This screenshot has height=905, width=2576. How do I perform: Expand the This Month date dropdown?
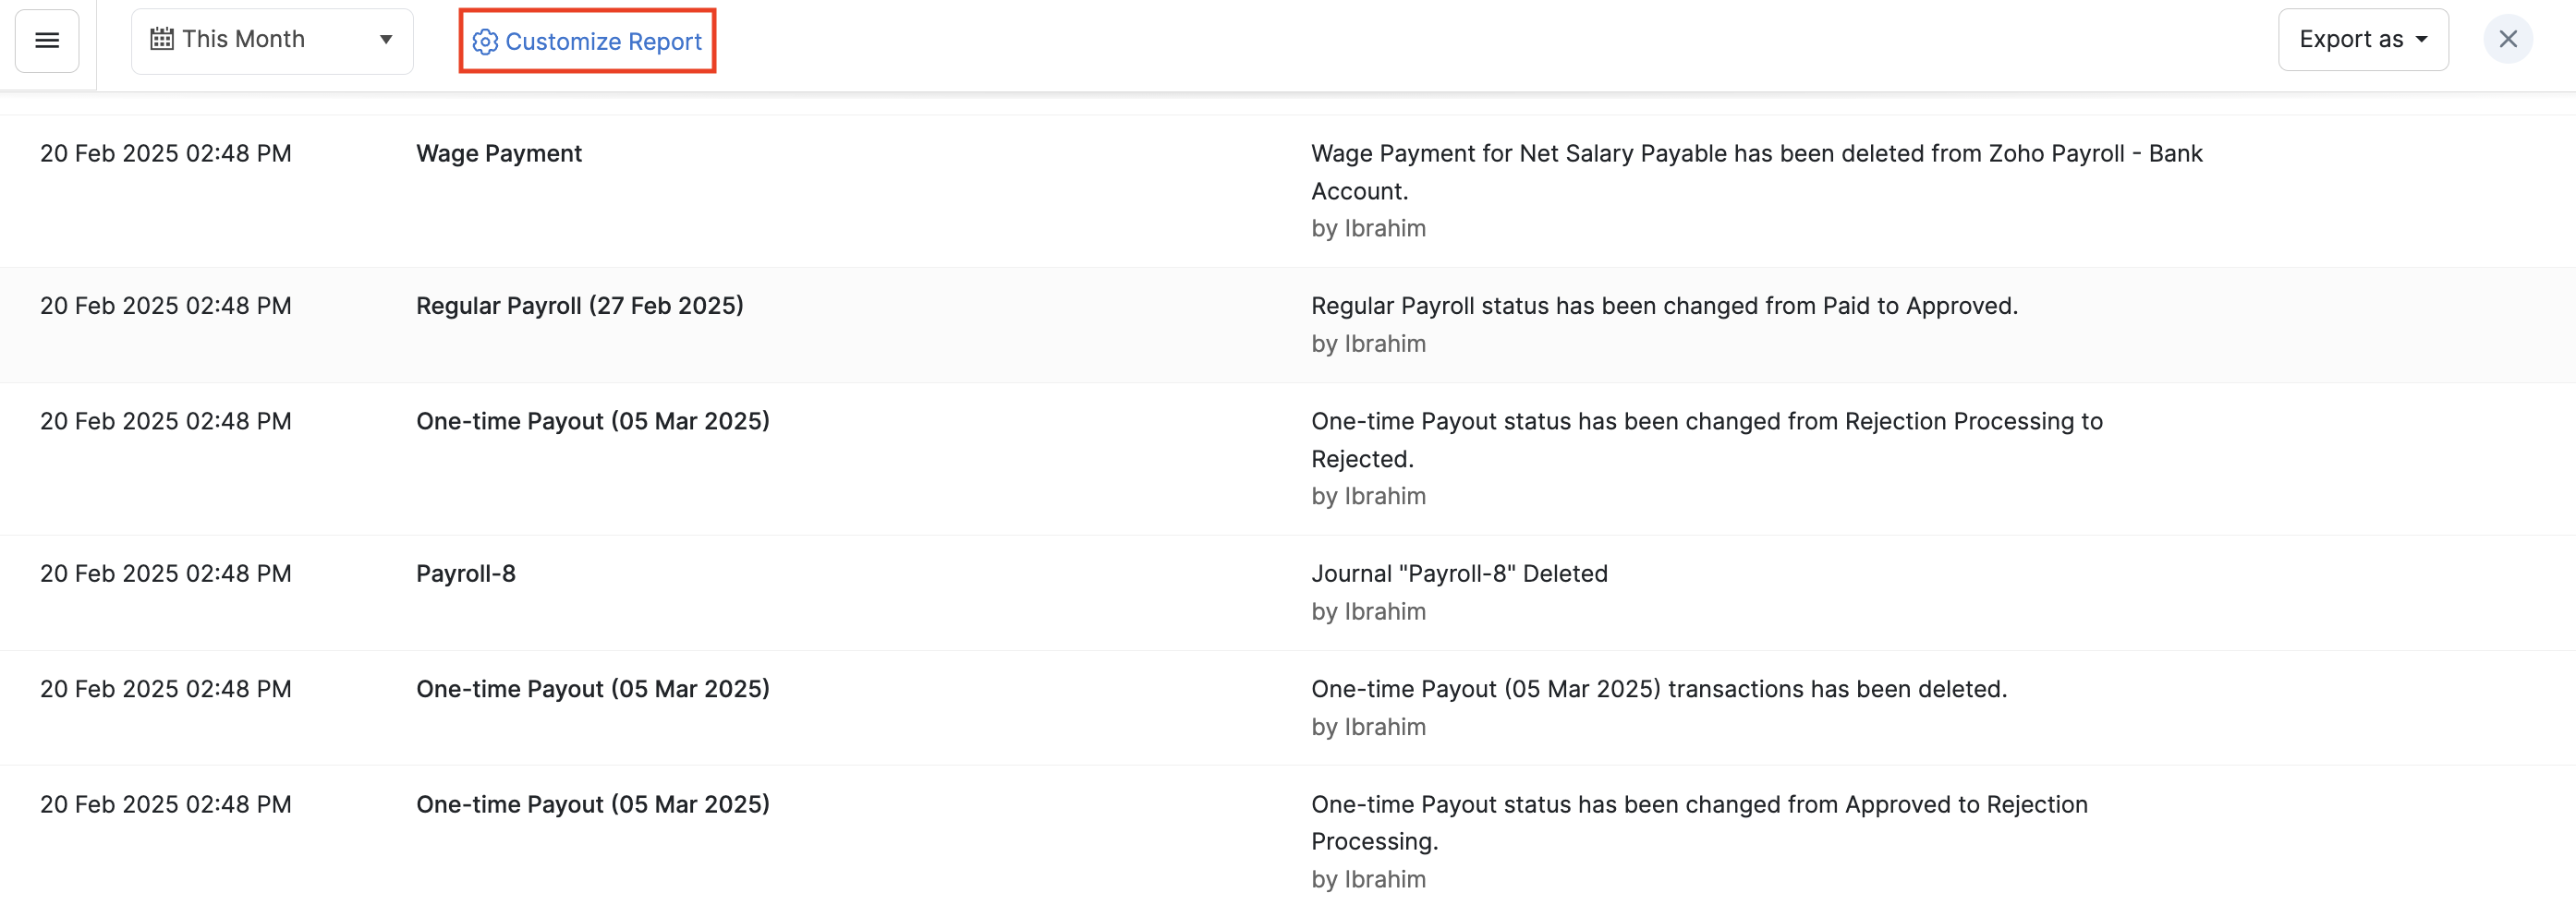click(385, 40)
